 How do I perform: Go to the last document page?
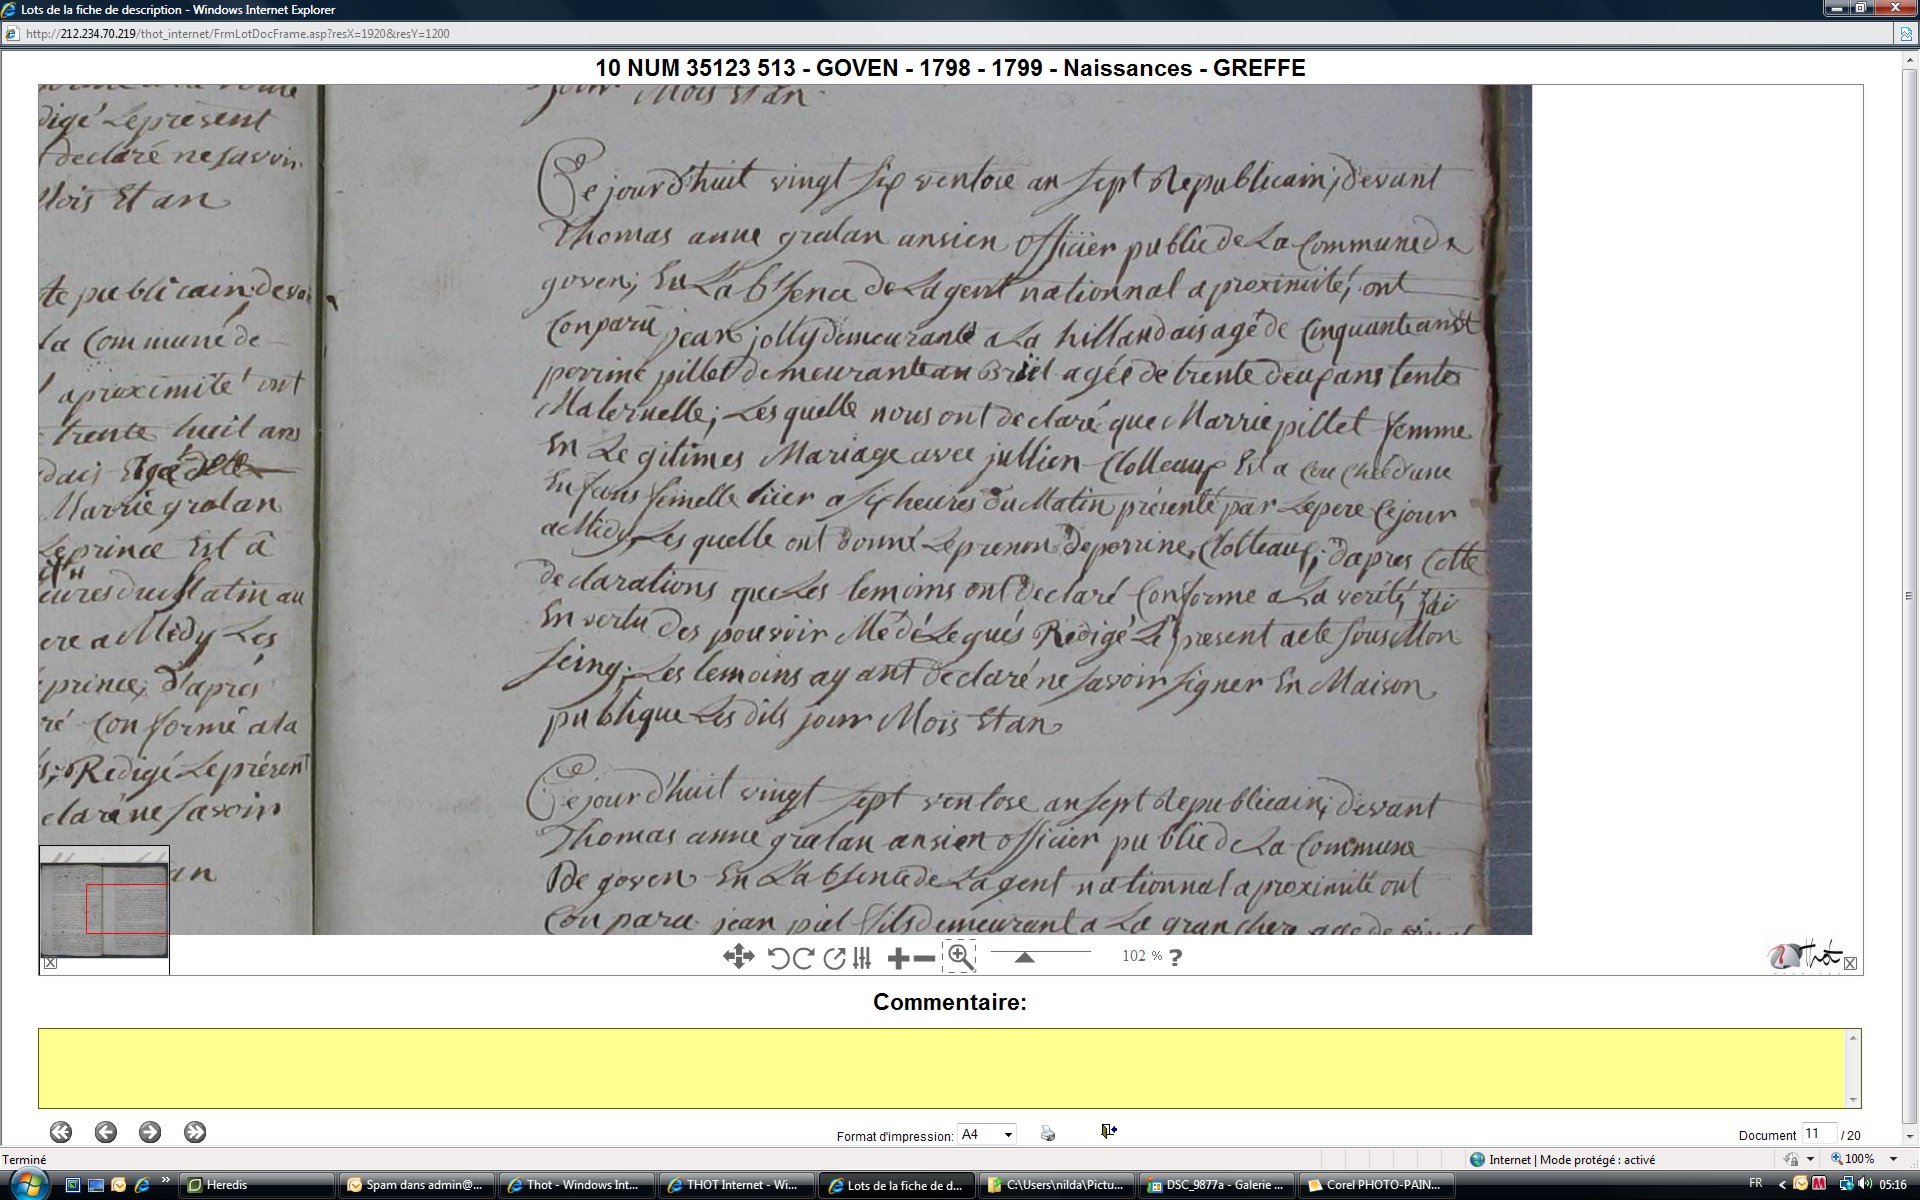tap(195, 1132)
